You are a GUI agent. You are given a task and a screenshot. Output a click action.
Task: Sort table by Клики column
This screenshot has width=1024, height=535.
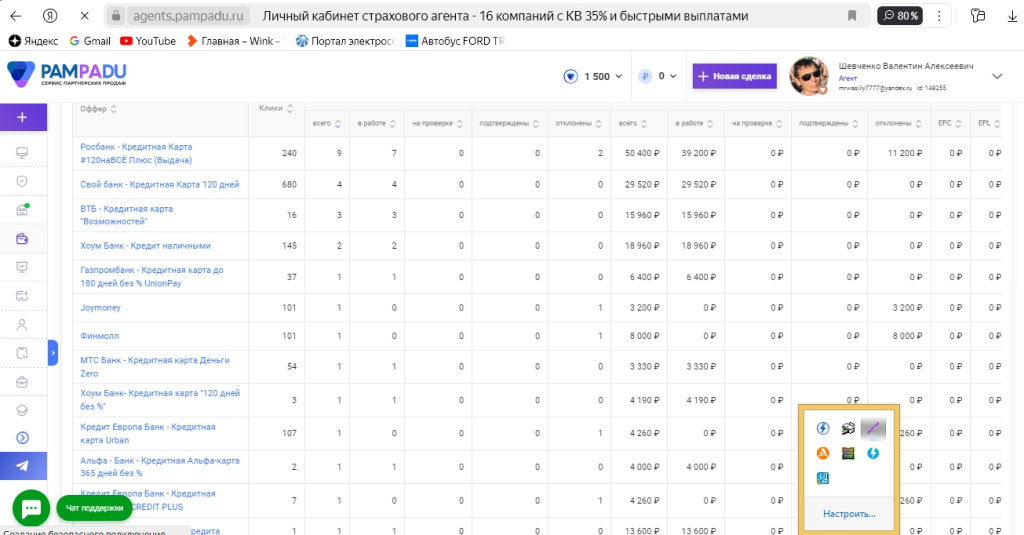pos(276,108)
